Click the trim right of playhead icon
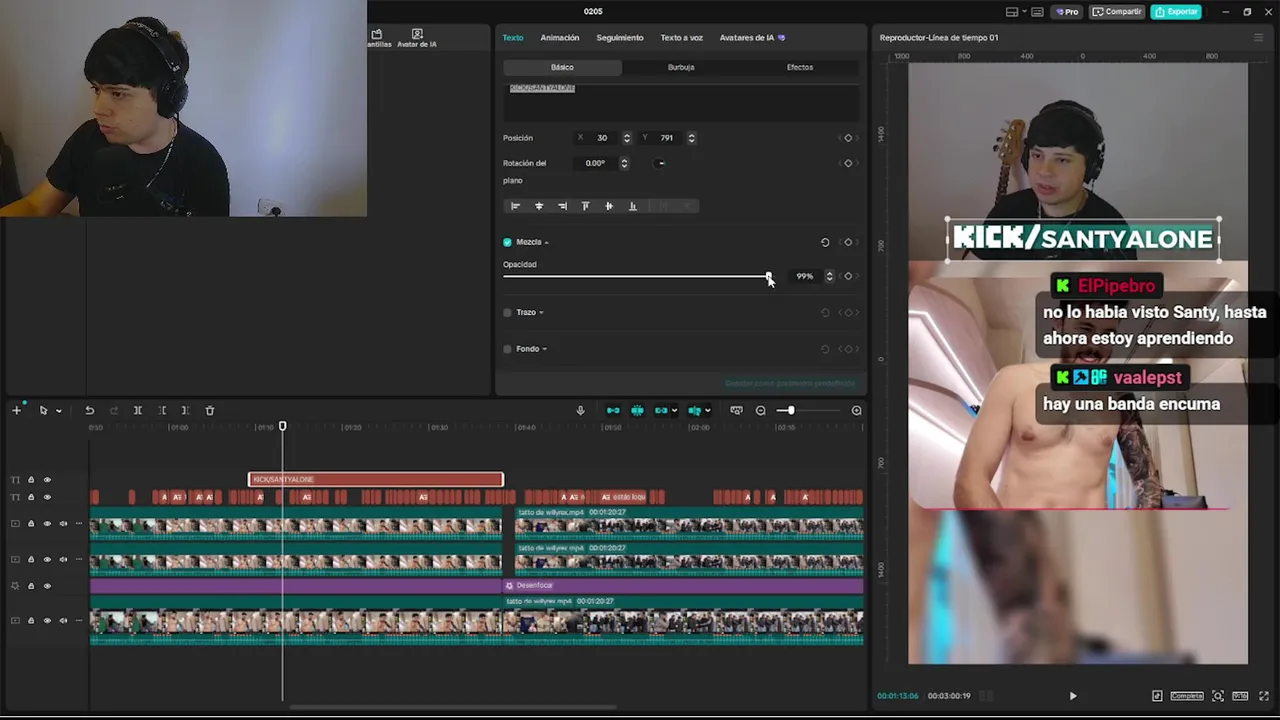1280x720 pixels. point(185,410)
